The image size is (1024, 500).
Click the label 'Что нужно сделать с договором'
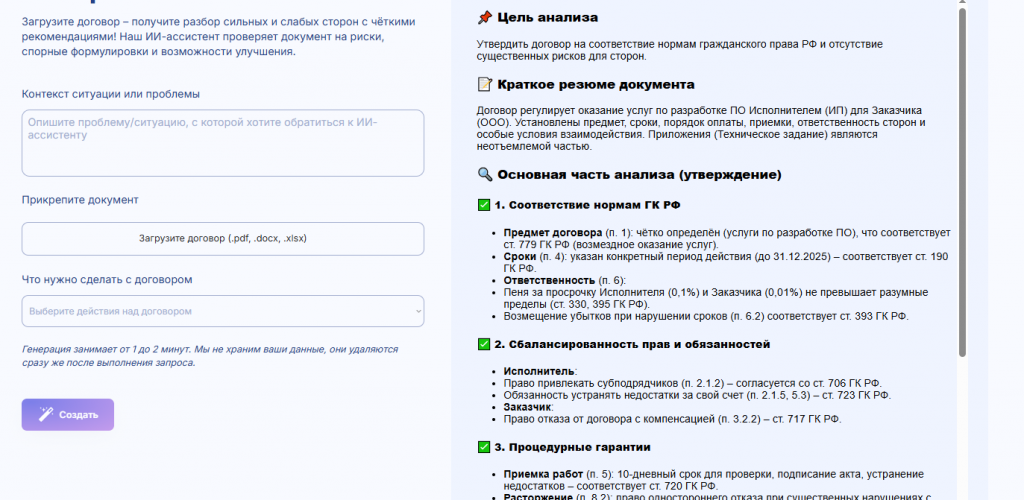pos(107,279)
